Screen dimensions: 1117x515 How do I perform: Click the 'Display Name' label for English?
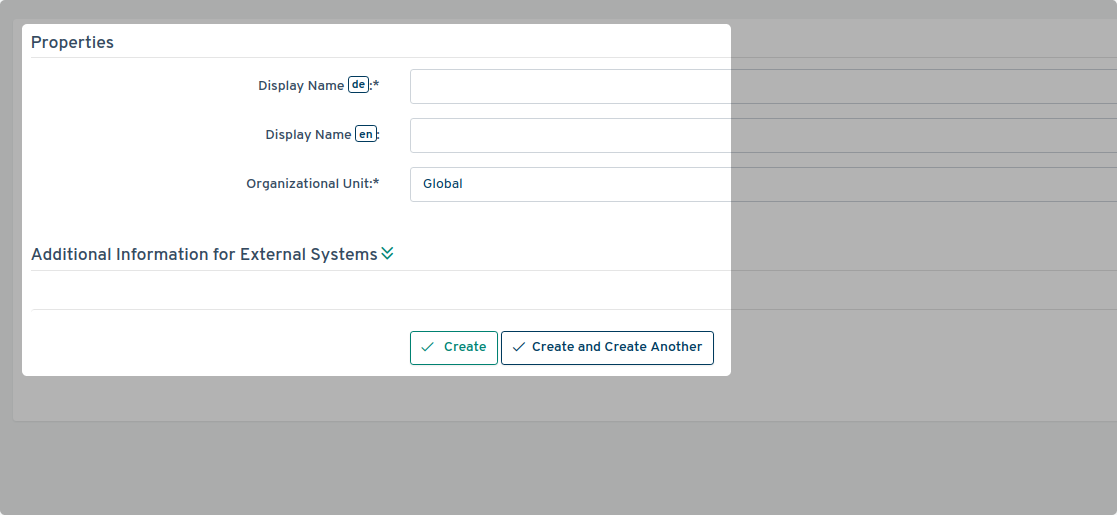point(308,135)
